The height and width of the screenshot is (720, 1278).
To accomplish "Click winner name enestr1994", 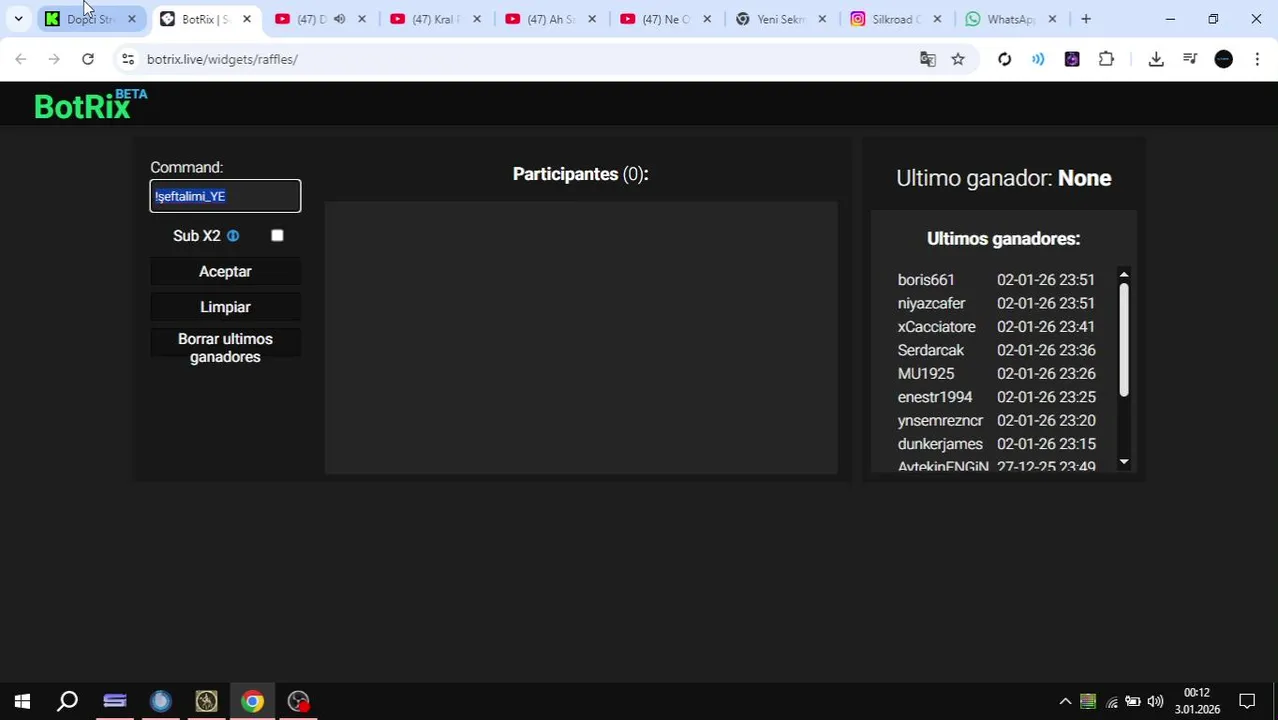I will coord(935,397).
